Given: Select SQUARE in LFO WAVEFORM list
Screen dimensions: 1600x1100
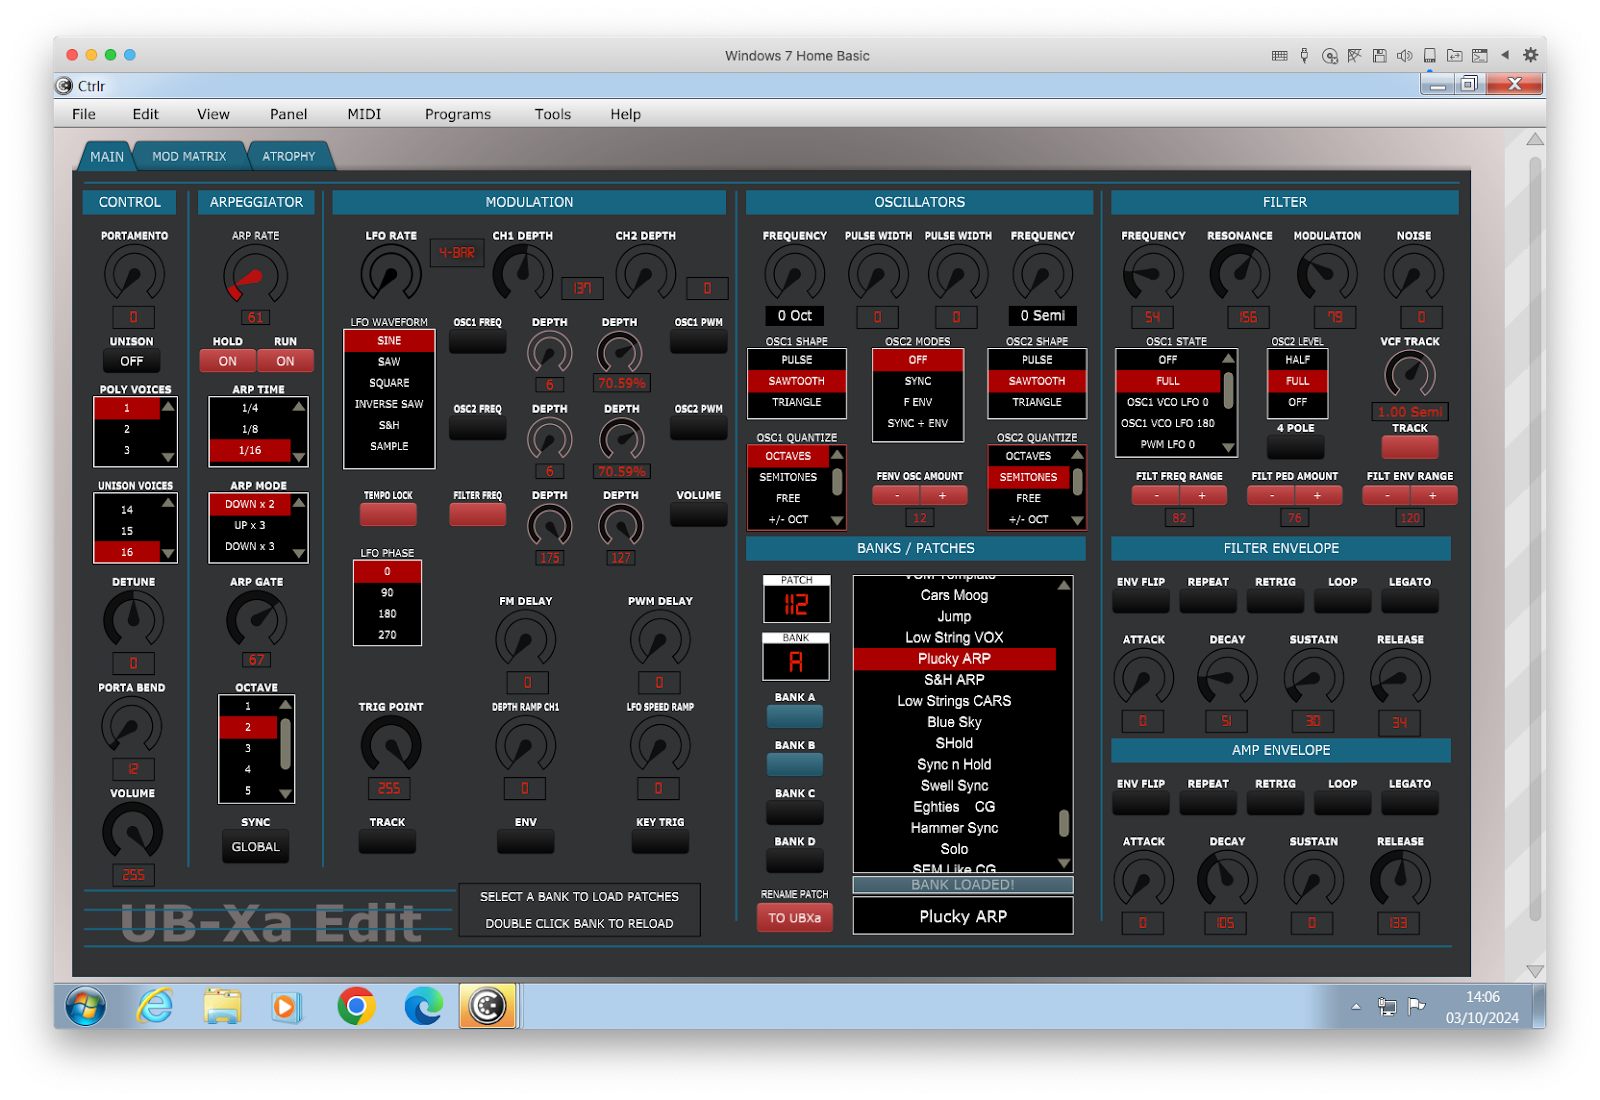Looking at the screenshot, I should [x=389, y=383].
